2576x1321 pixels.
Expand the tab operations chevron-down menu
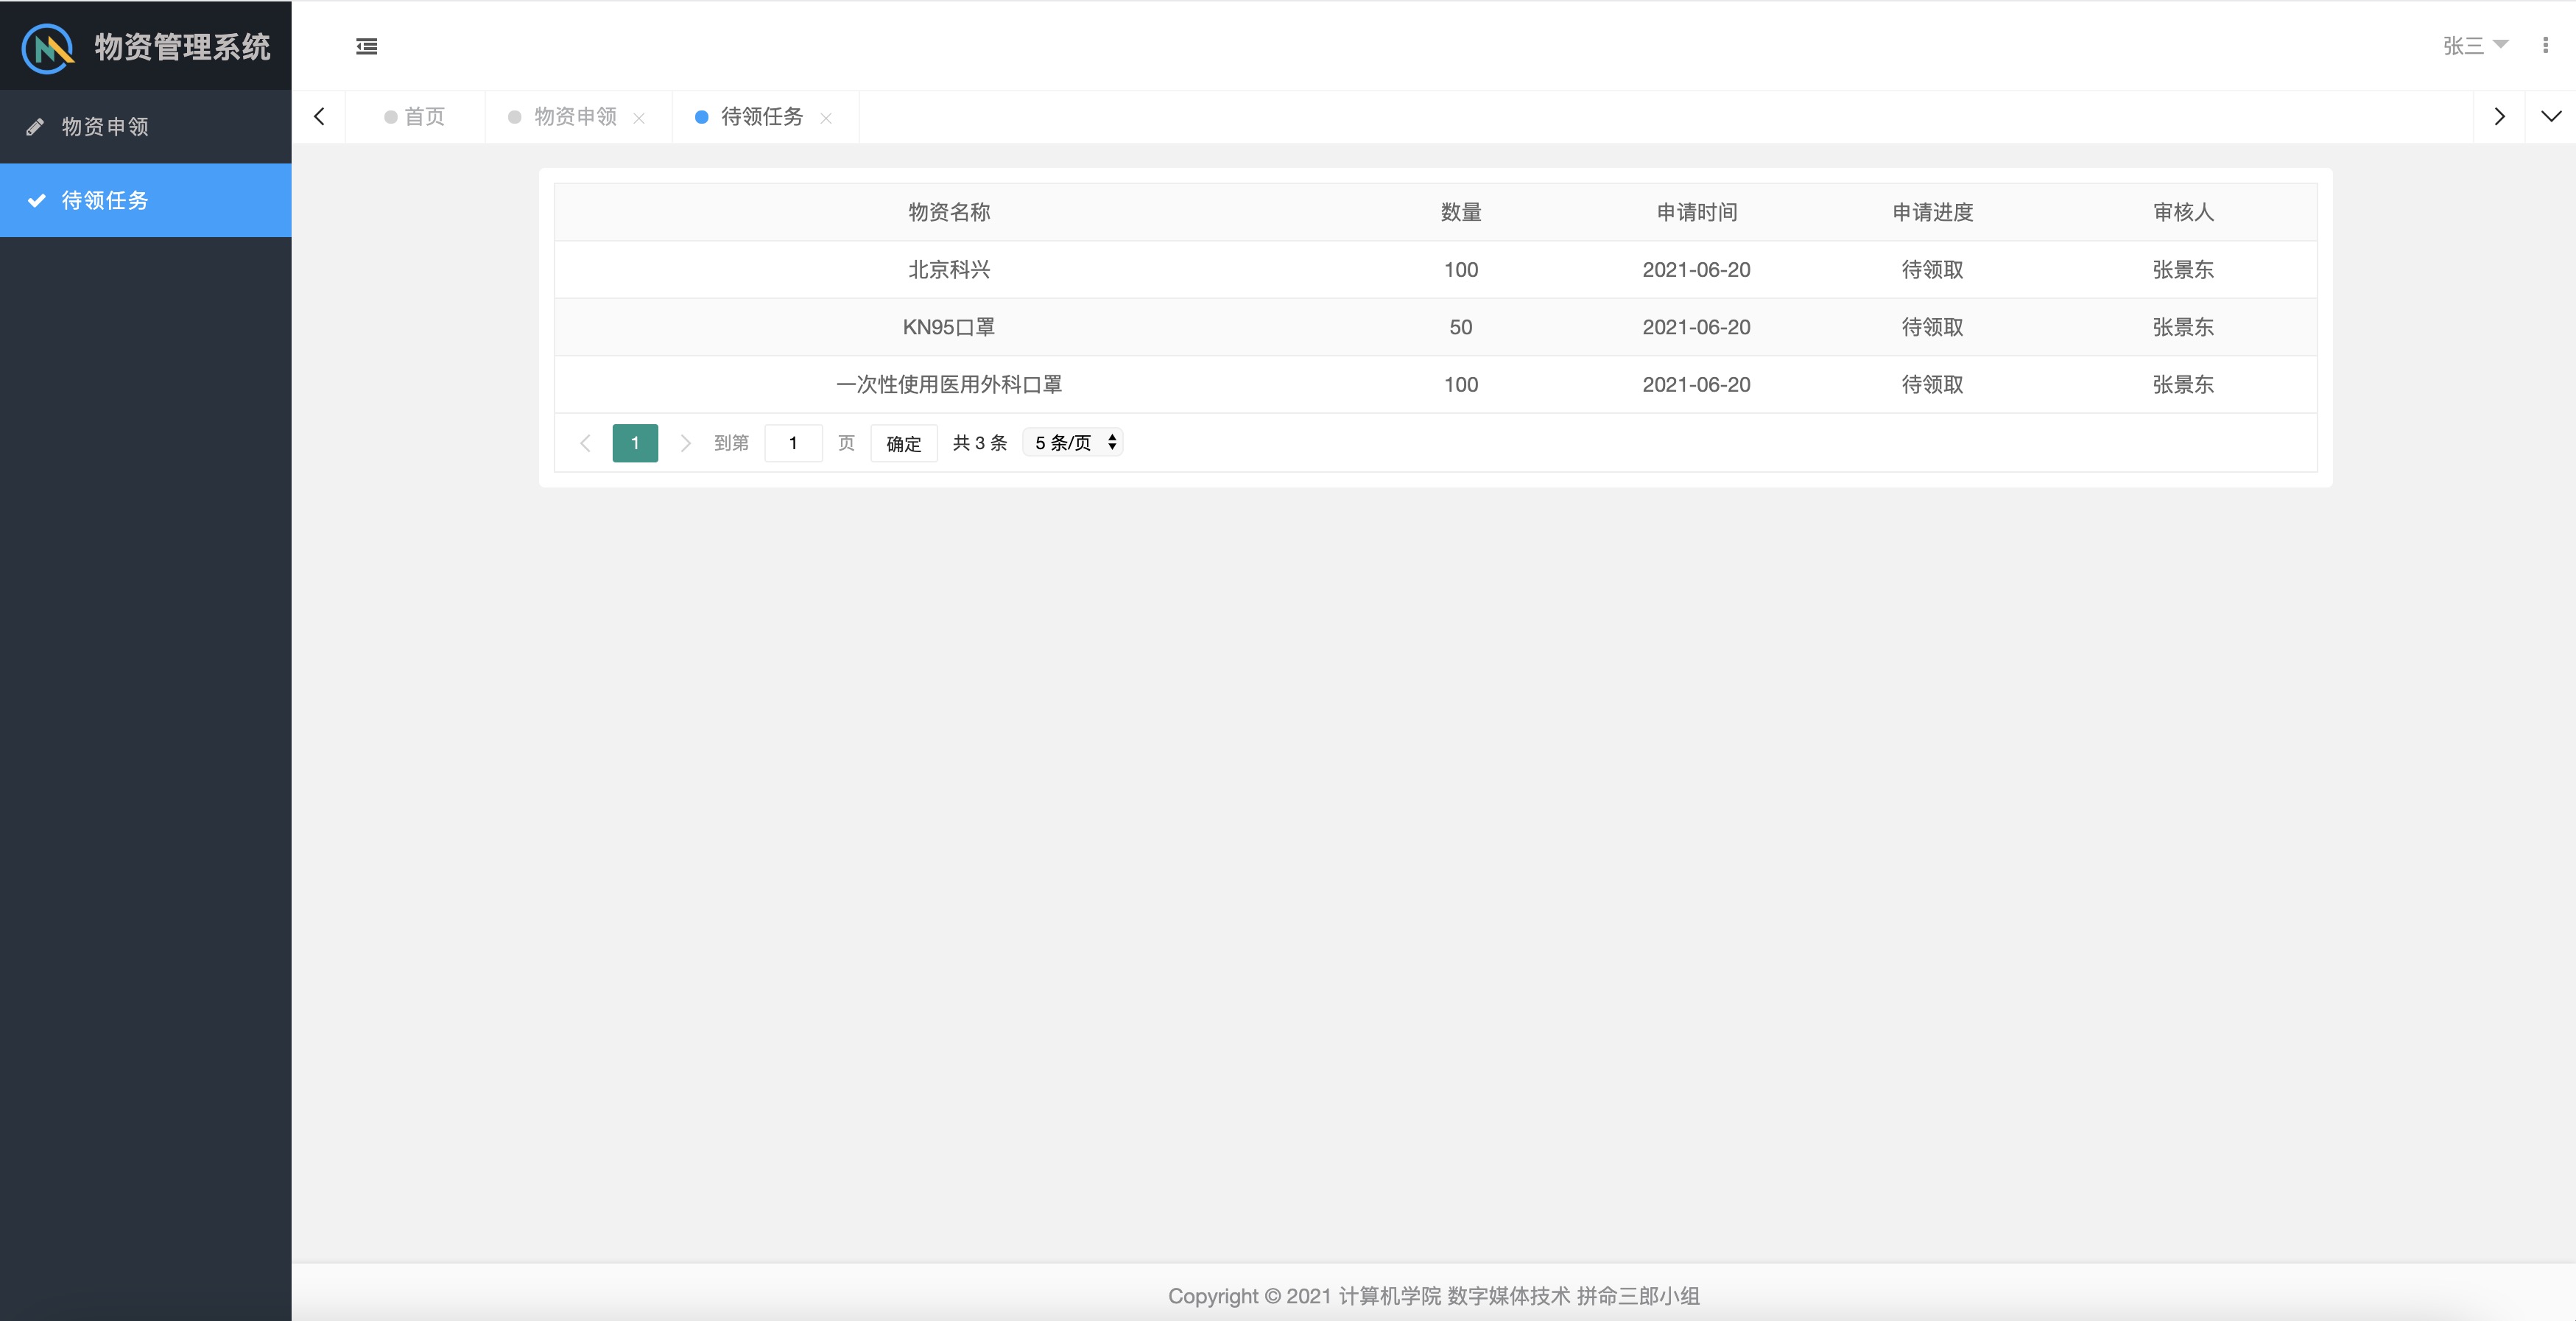click(2550, 116)
